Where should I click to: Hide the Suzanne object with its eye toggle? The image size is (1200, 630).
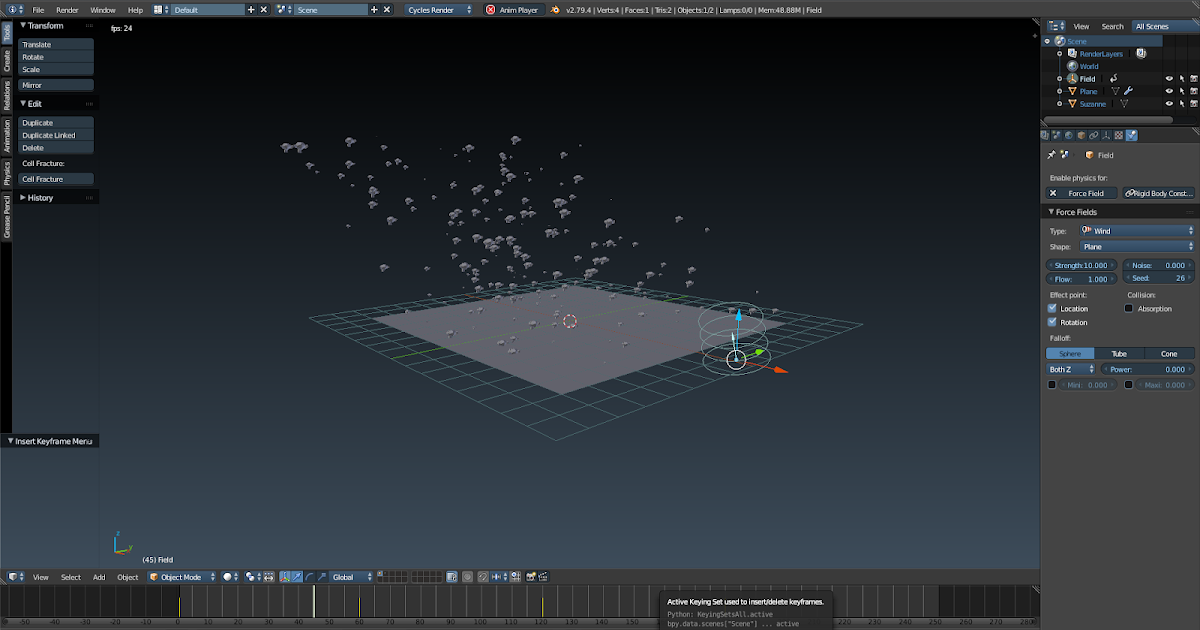[x=1168, y=103]
